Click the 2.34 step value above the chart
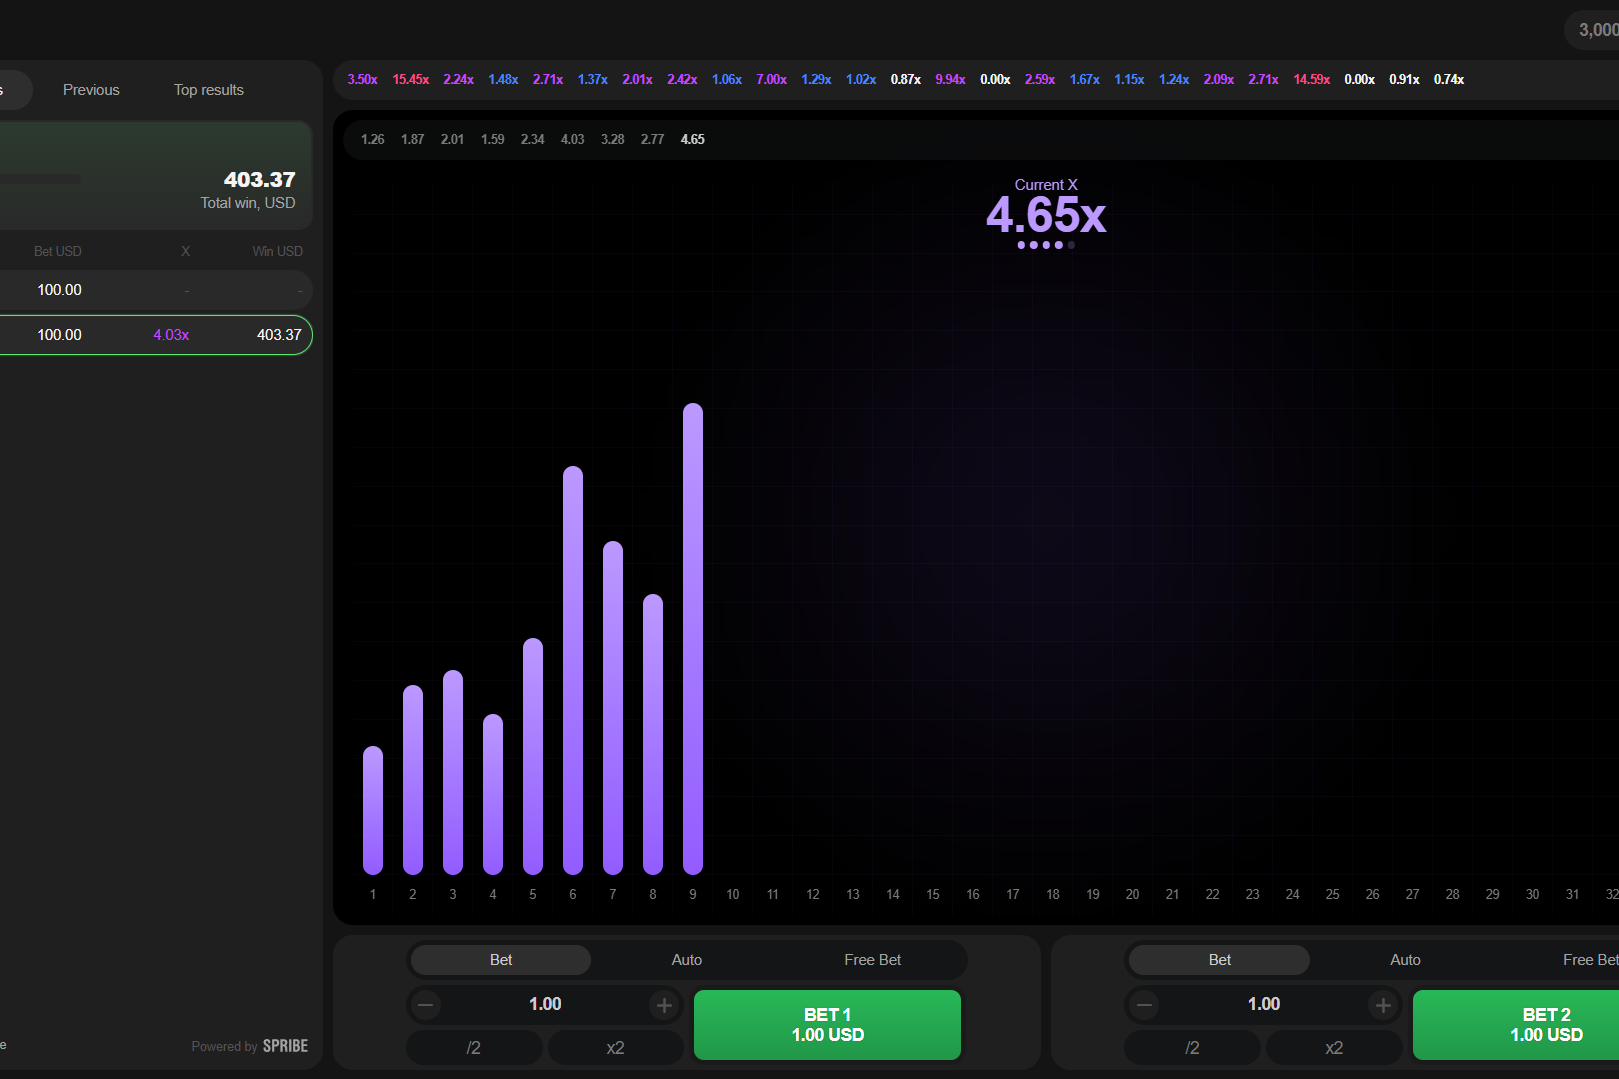 point(532,139)
